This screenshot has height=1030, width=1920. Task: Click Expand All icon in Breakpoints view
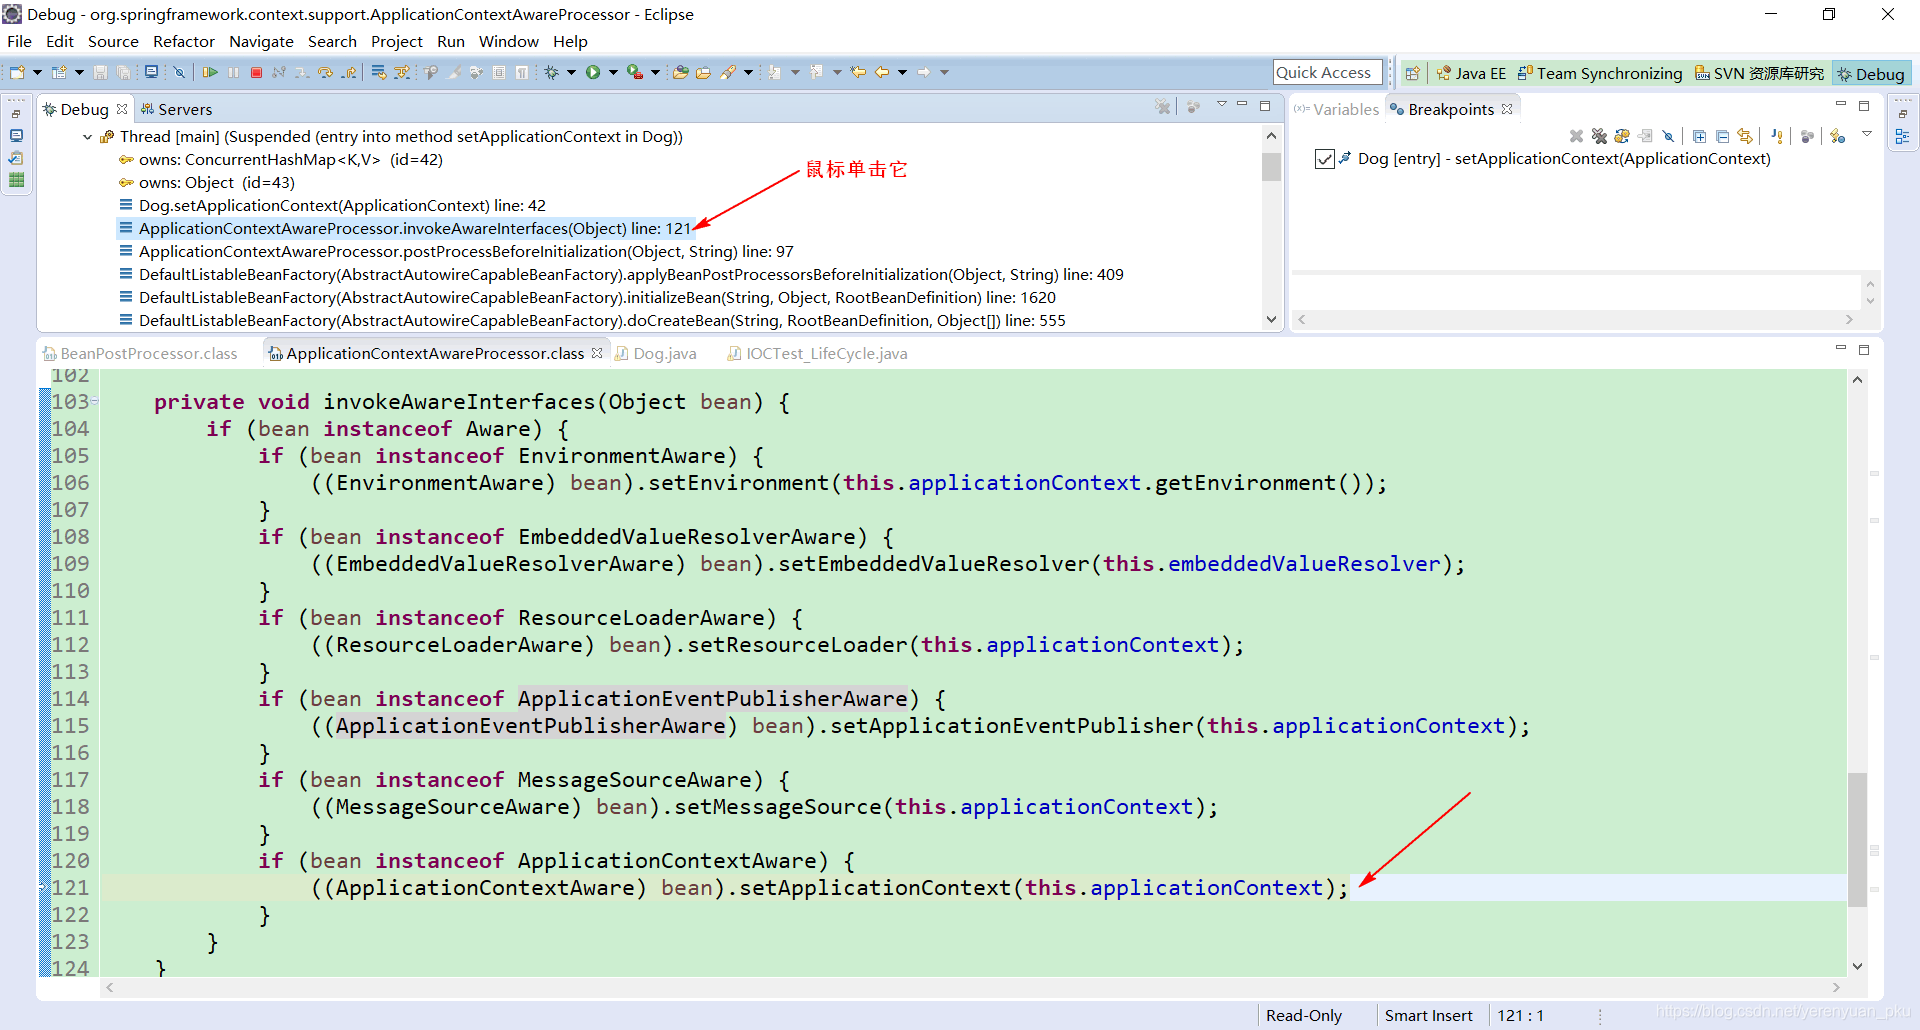pyautogui.click(x=1699, y=136)
